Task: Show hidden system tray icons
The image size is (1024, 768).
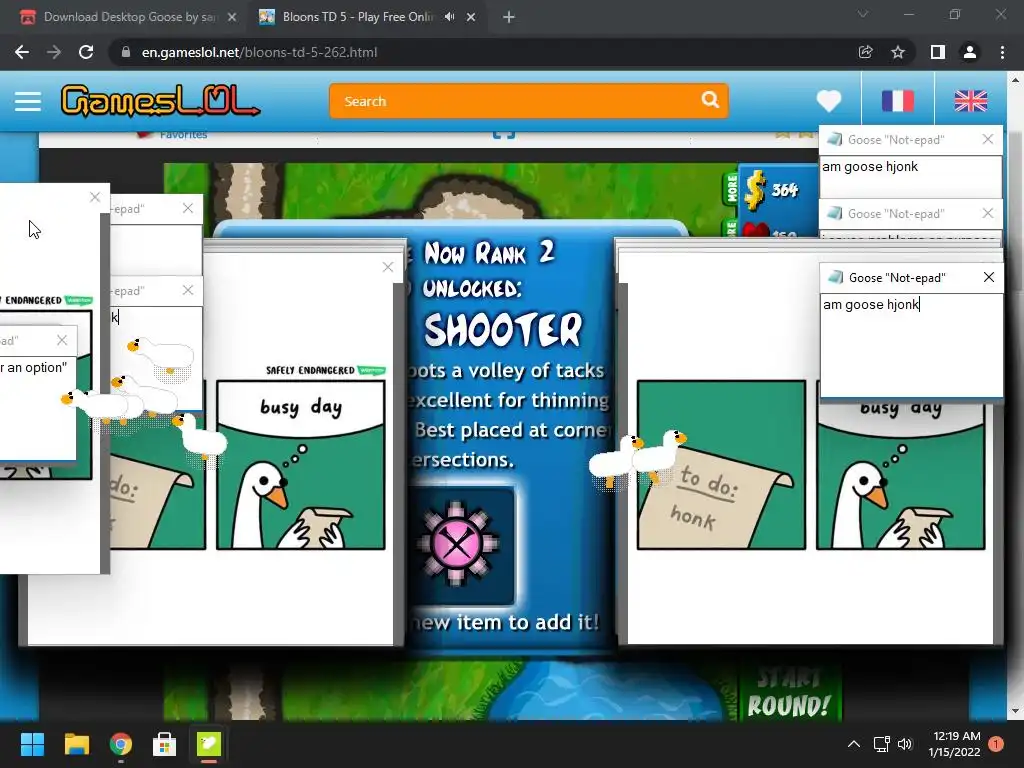Action: 854,744
